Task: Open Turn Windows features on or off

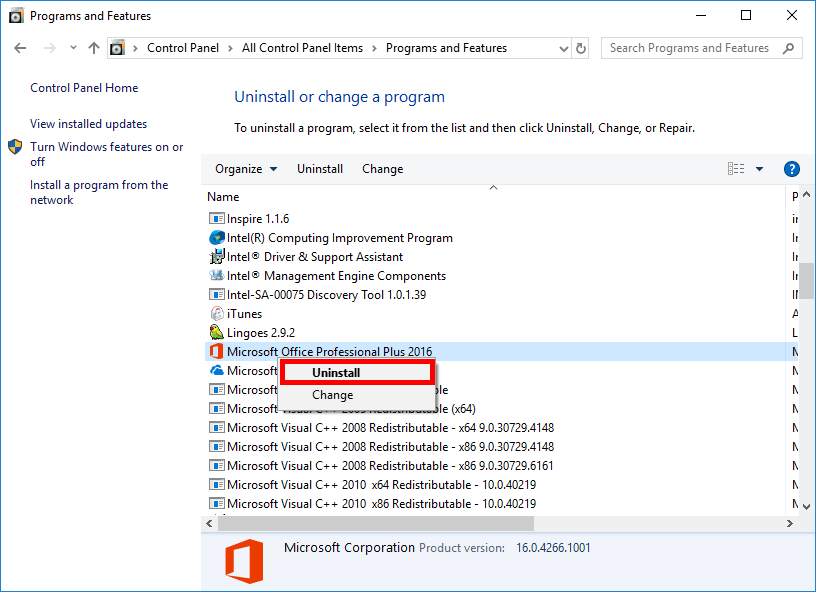Action: [x=107, y=154]
